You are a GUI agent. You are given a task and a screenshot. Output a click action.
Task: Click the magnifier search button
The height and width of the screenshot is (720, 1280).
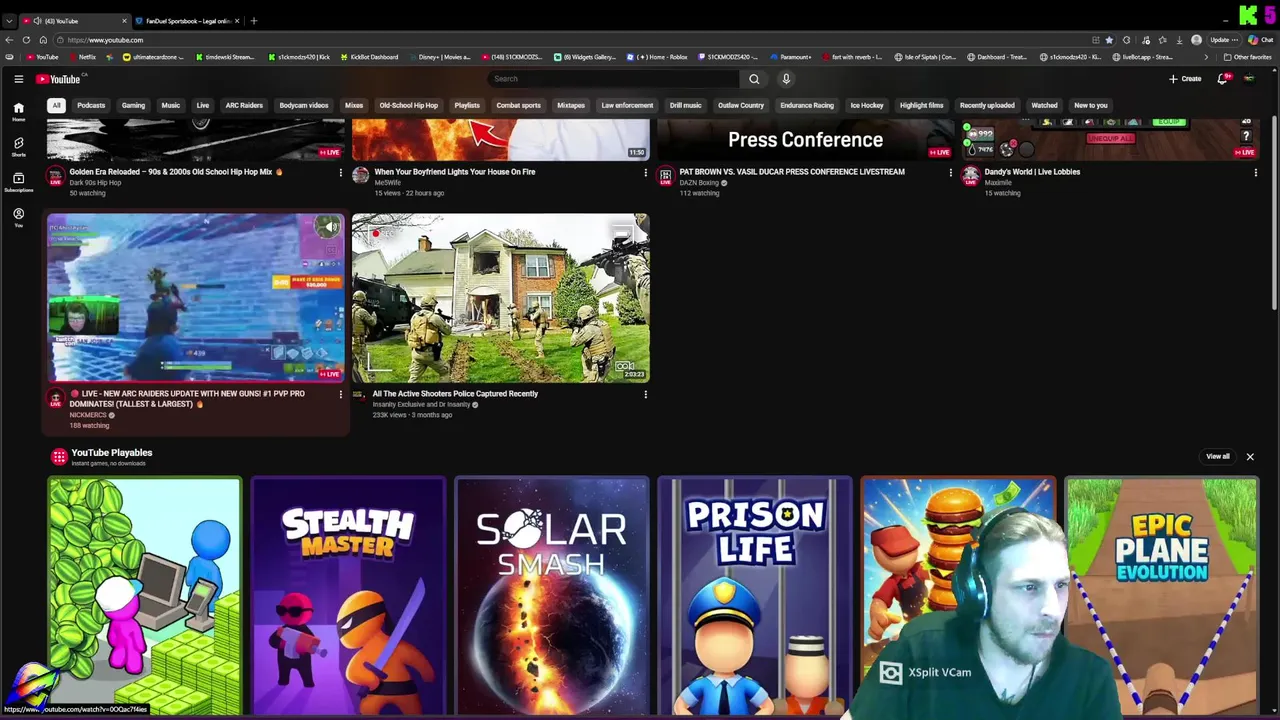[x=754, y=79]
